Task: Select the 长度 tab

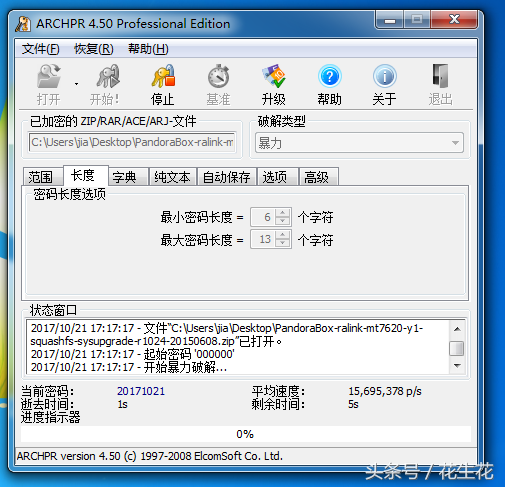Action: click(86, 175)
